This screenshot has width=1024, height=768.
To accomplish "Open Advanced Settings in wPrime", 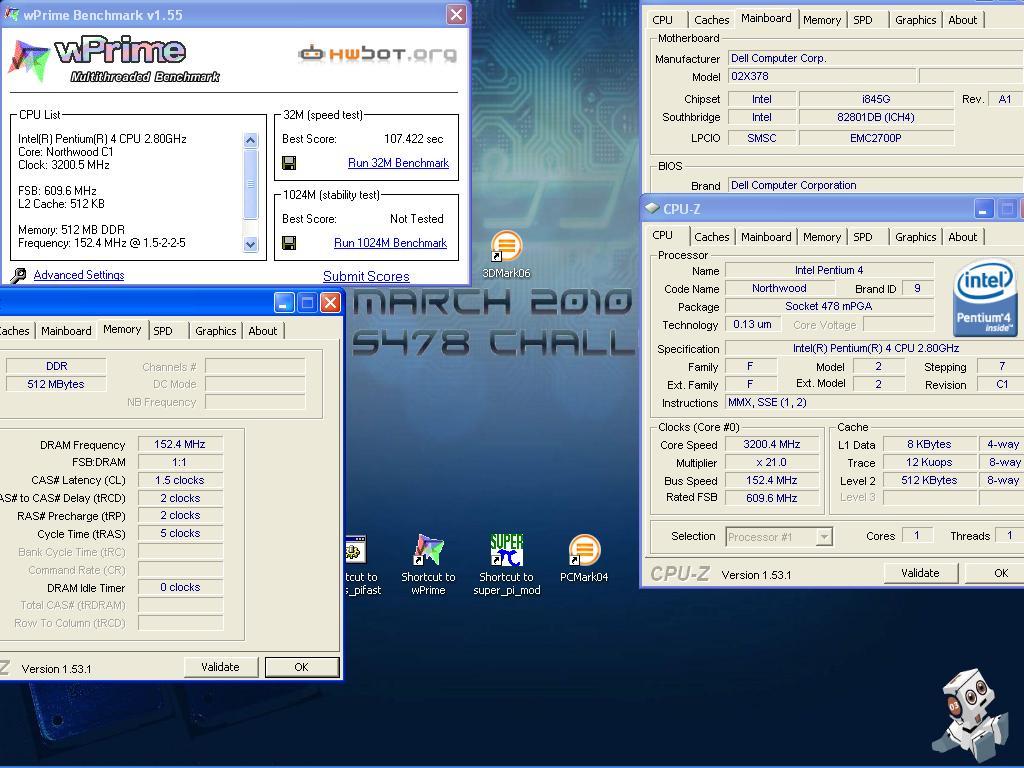I will [79, 275].
